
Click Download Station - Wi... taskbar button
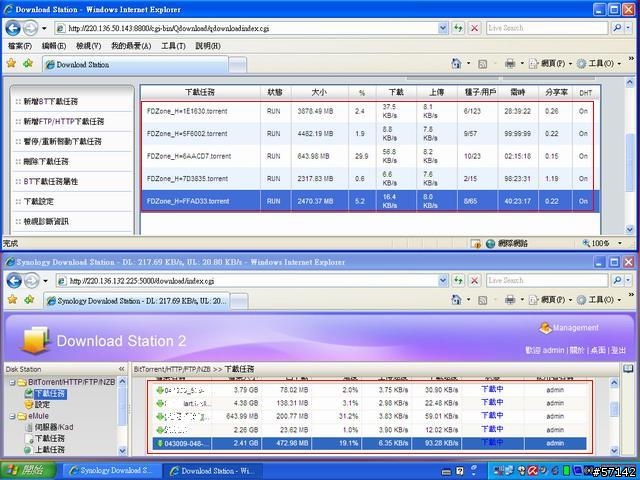(x=213, y=471)
